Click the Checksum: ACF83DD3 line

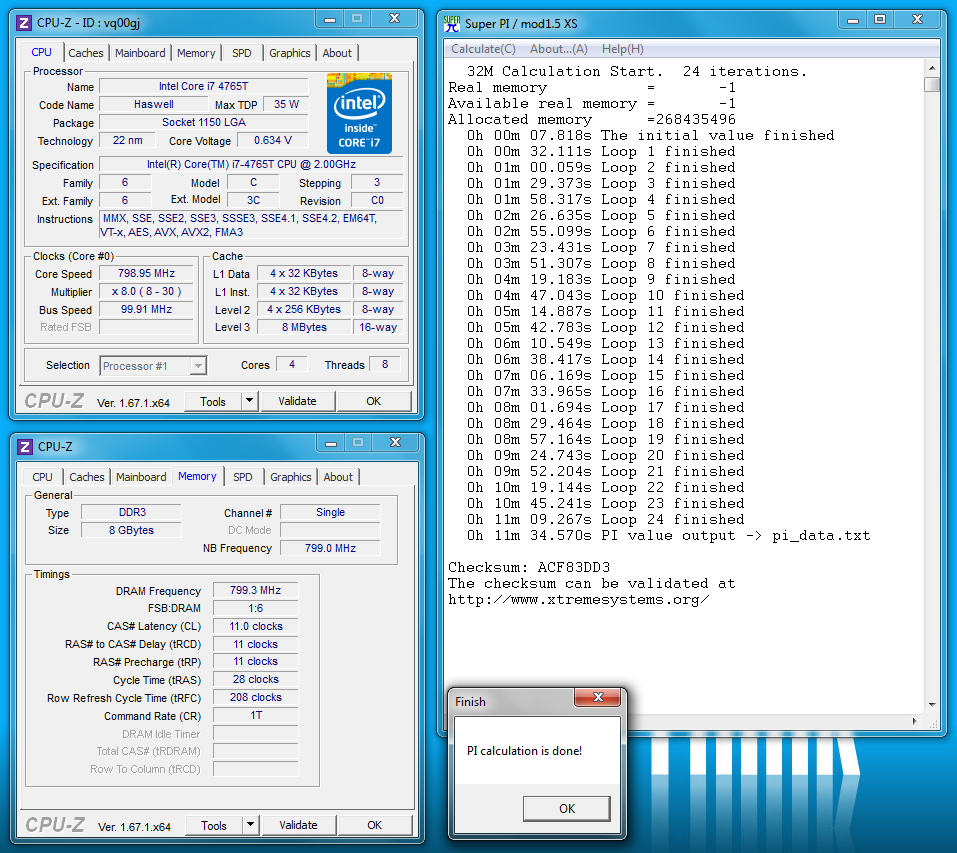point(529,567)
